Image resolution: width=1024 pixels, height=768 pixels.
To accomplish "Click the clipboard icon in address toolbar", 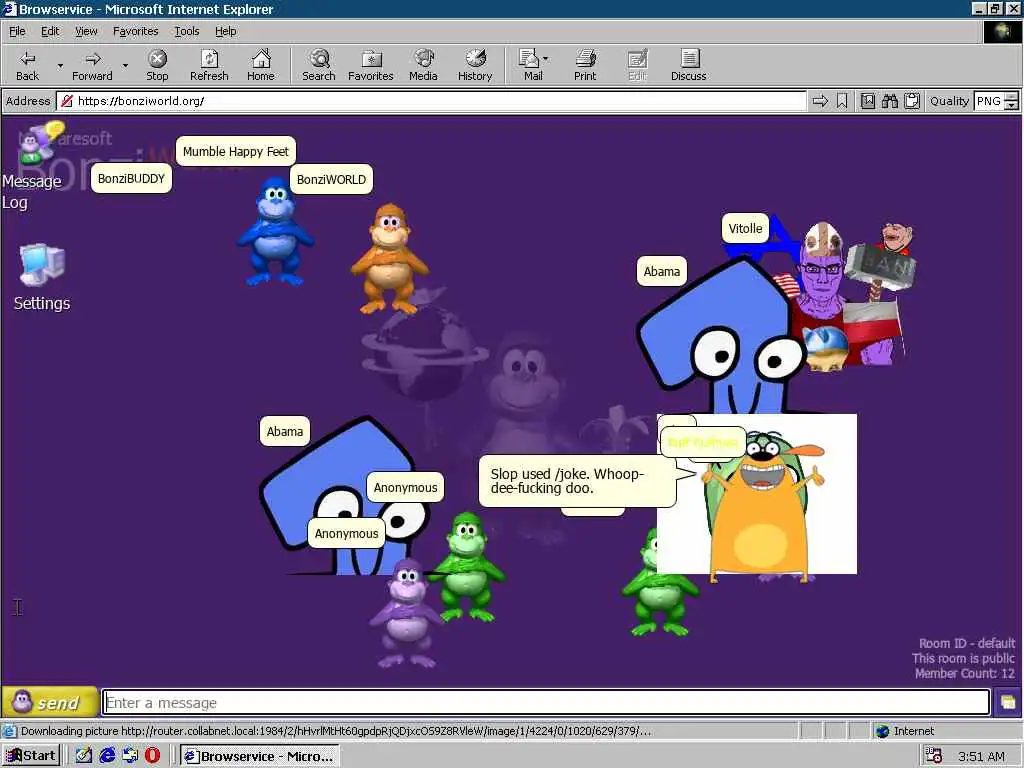I will pos(912,101).
